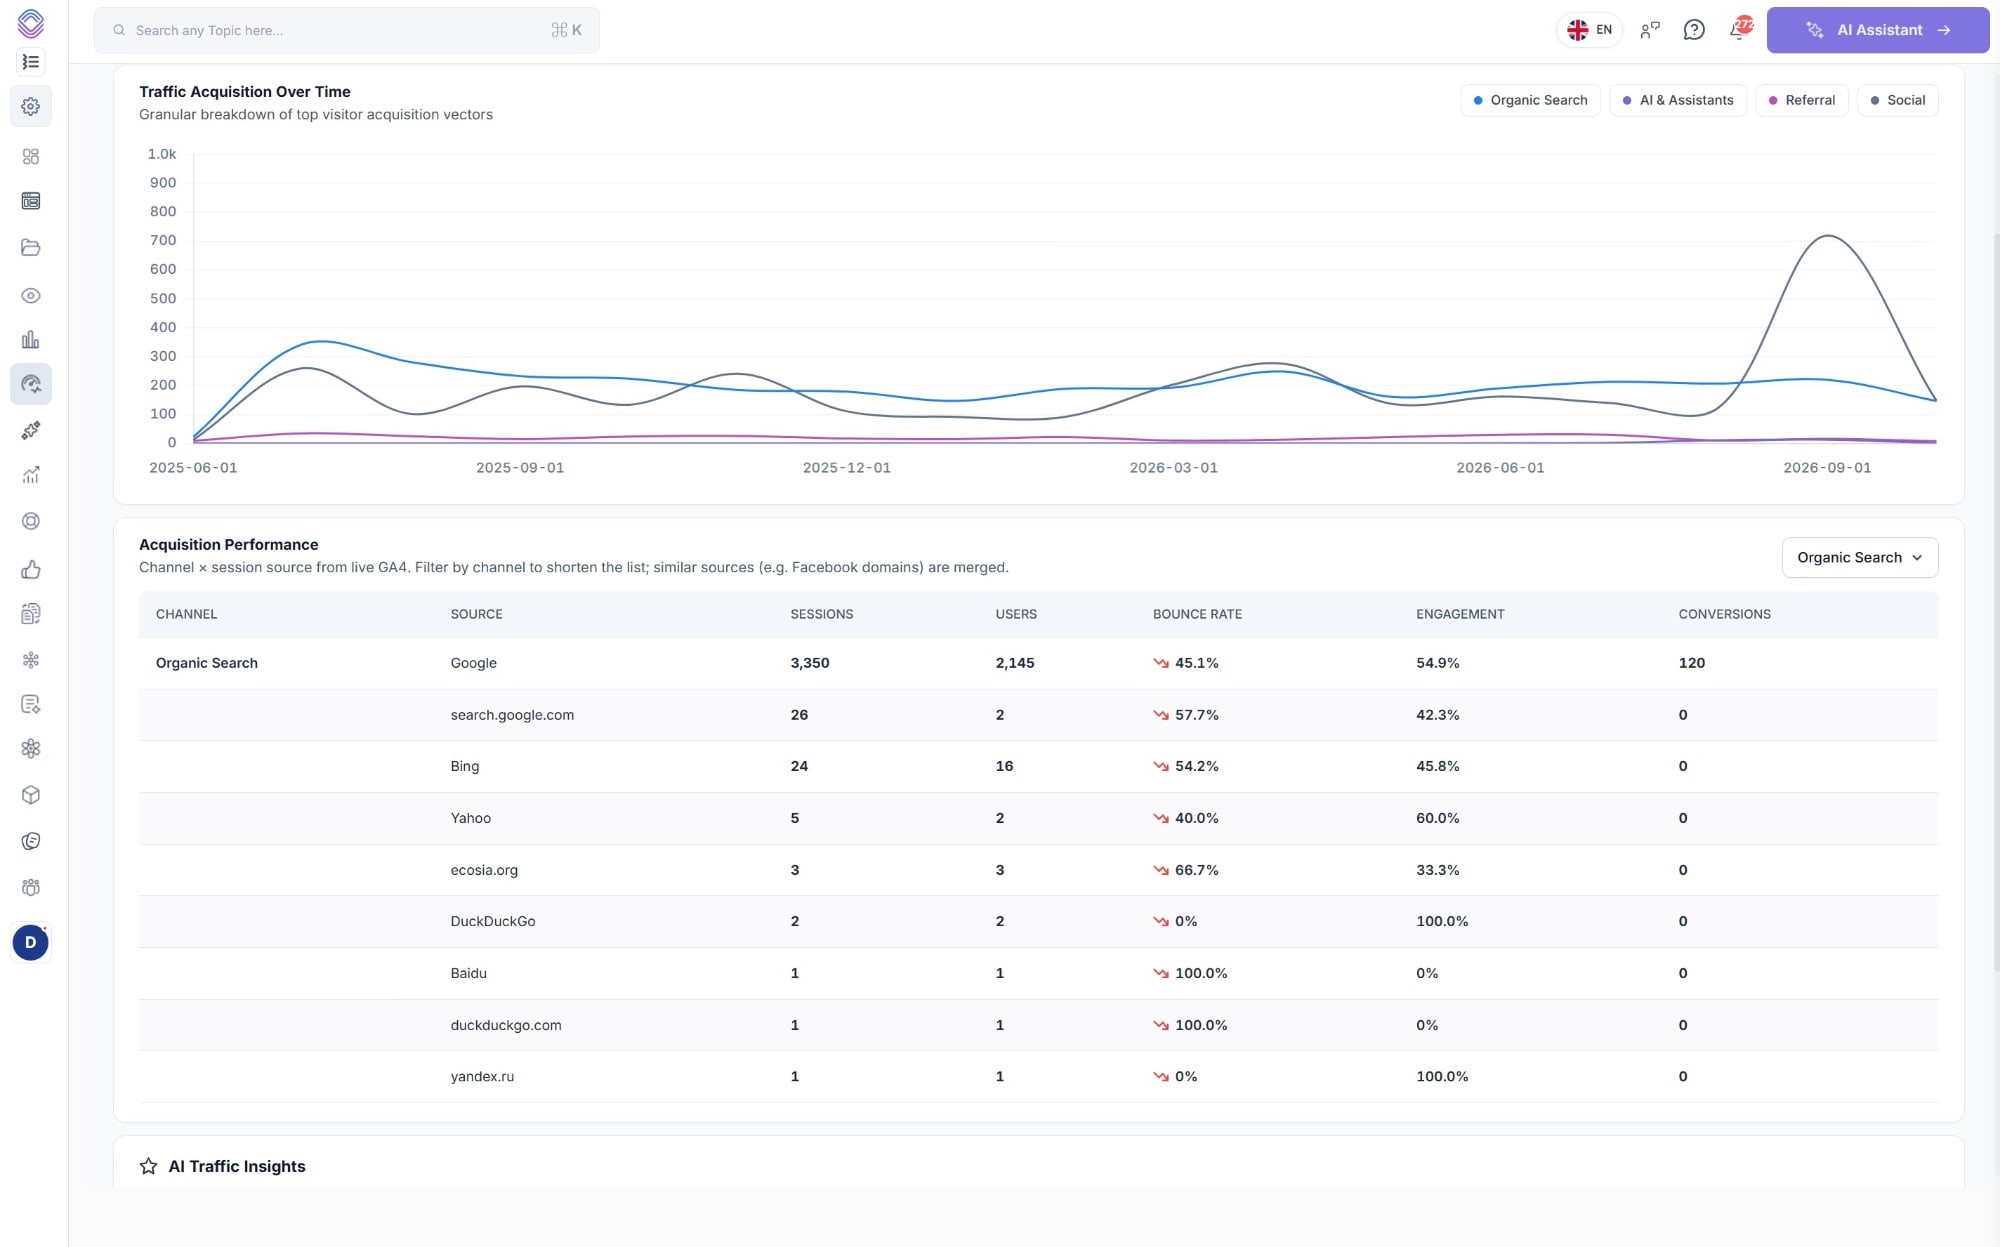Open the folder icon in the sidebar
The height and width of the screenshot is (1247, 2000).
31,247
